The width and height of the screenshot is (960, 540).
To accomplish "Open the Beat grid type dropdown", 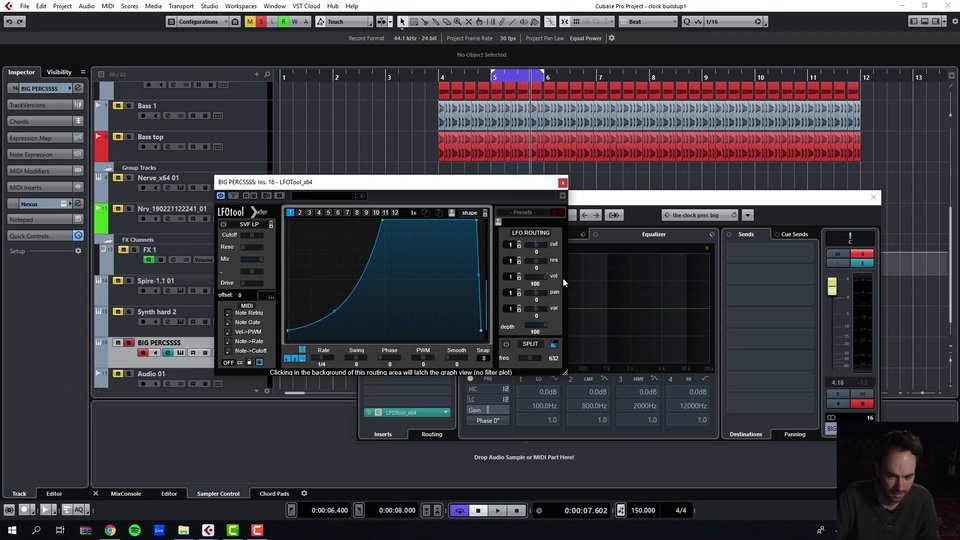I will pyautogui.click(x=648, y=21).
